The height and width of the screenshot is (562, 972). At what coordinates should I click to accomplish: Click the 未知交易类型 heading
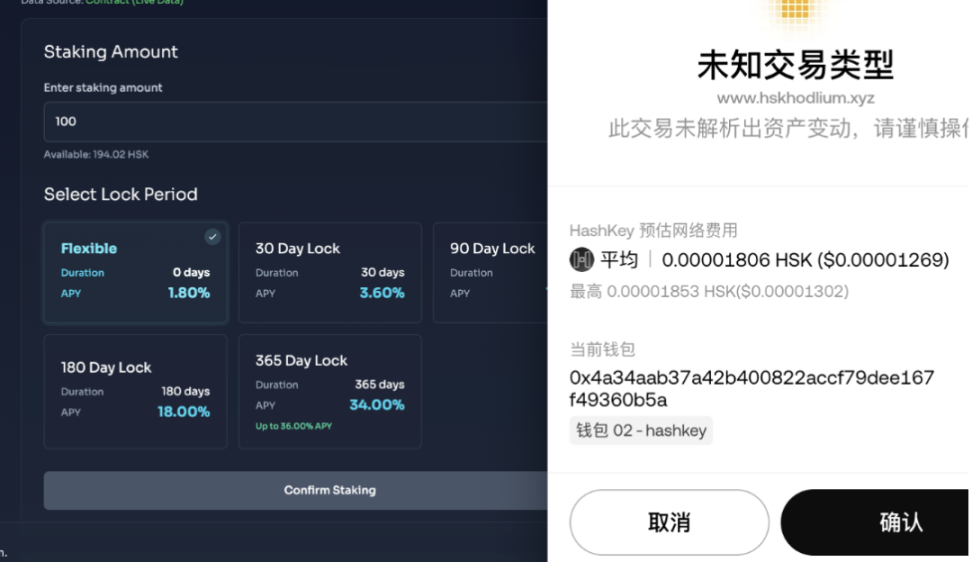[795, 65]
